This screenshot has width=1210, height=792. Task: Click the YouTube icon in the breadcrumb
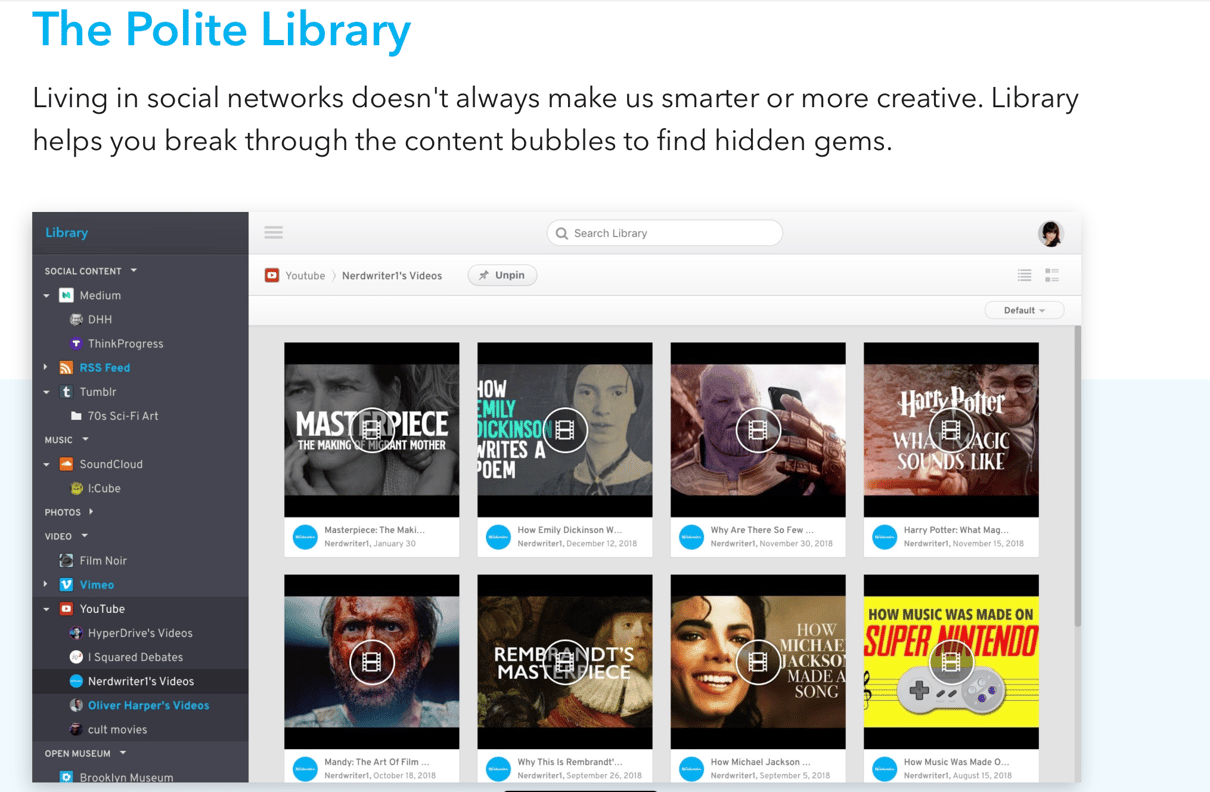point(272,275)
